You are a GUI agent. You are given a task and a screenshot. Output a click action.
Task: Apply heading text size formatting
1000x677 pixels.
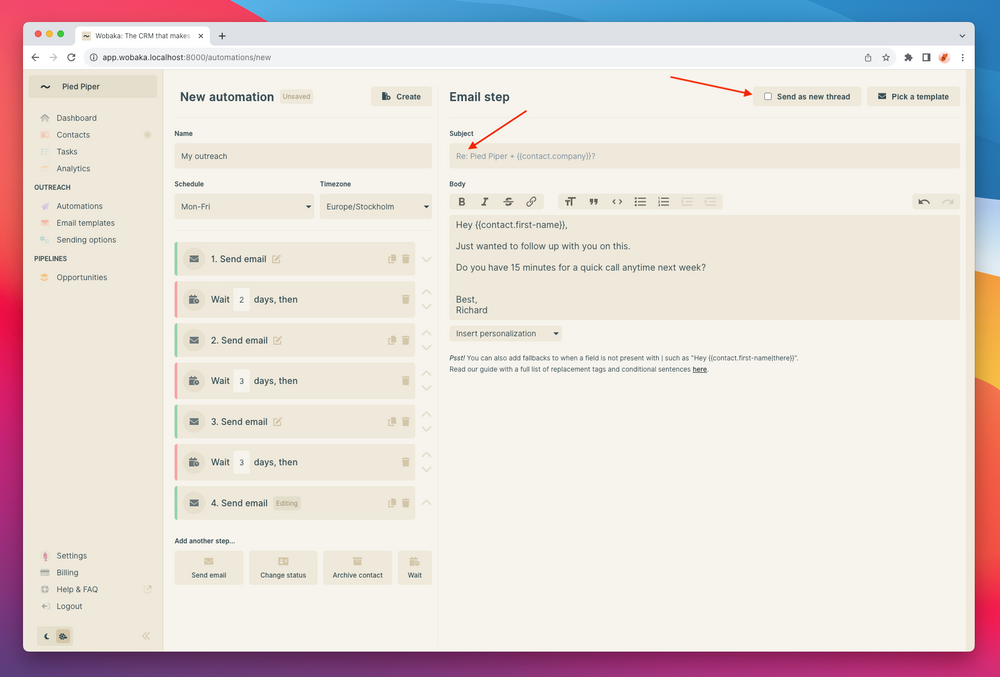(x=570, y=201)
